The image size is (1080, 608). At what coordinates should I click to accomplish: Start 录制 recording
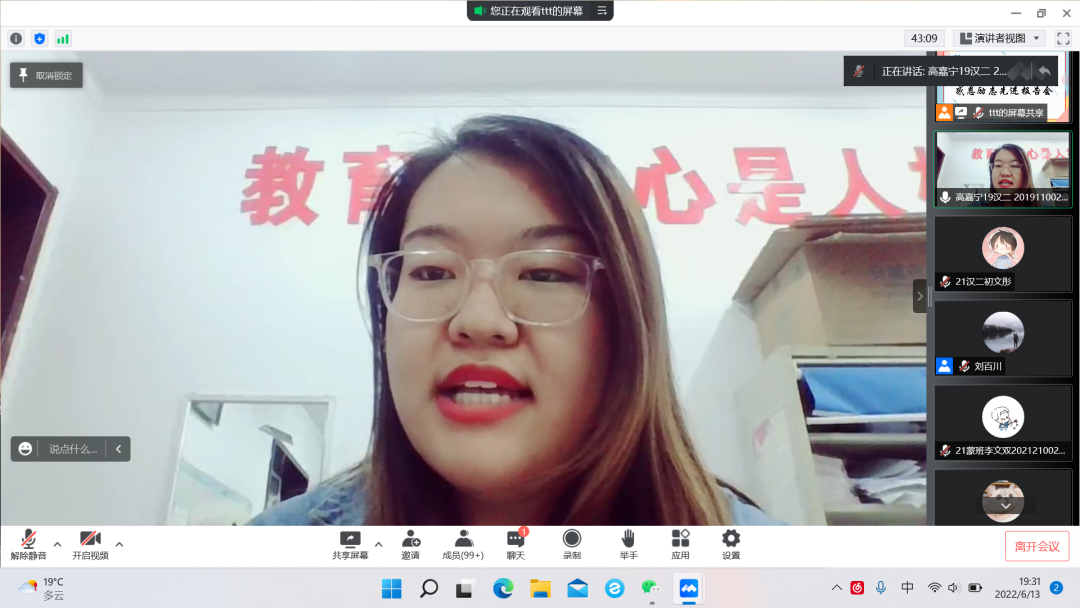click(x=571, y=544)
